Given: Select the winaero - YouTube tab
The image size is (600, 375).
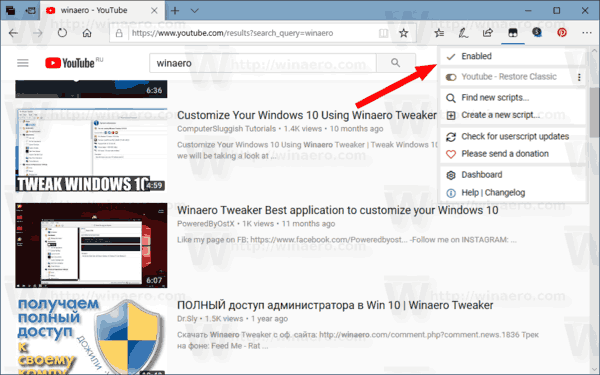Looking at the screenshot, I should pos(102,11).
